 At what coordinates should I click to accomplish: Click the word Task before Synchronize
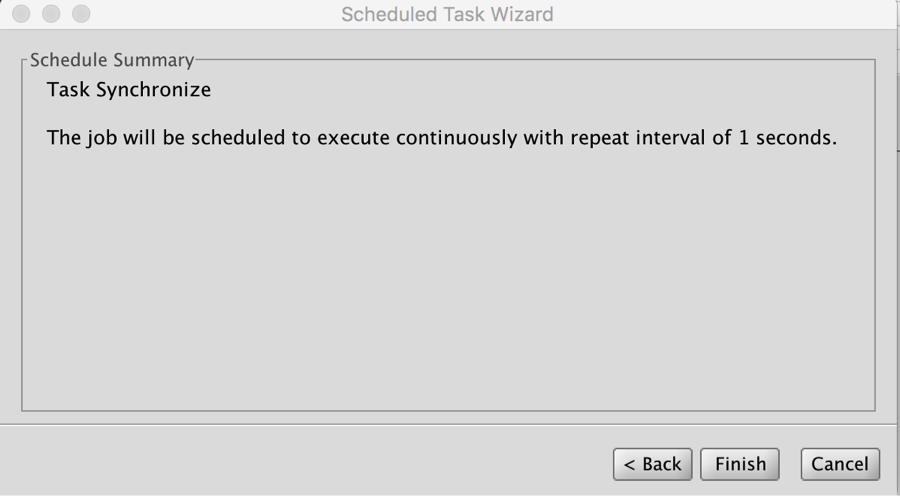point(68,90)
